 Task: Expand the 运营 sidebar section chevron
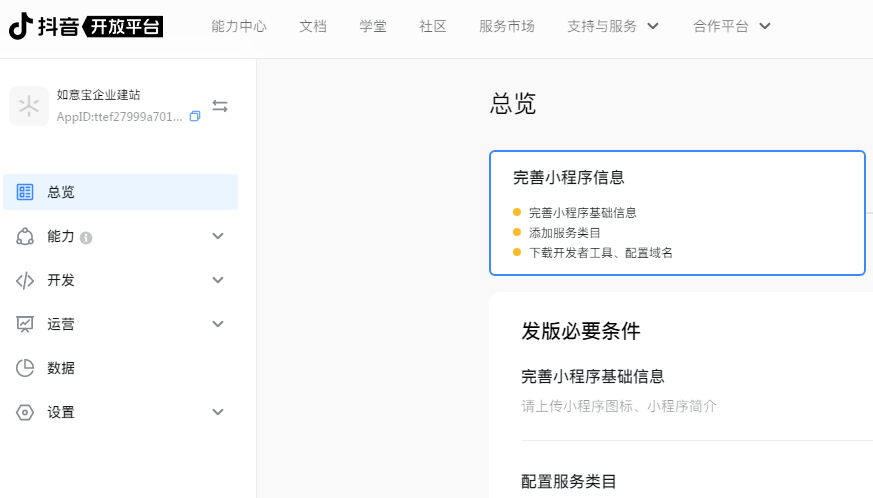218,324
